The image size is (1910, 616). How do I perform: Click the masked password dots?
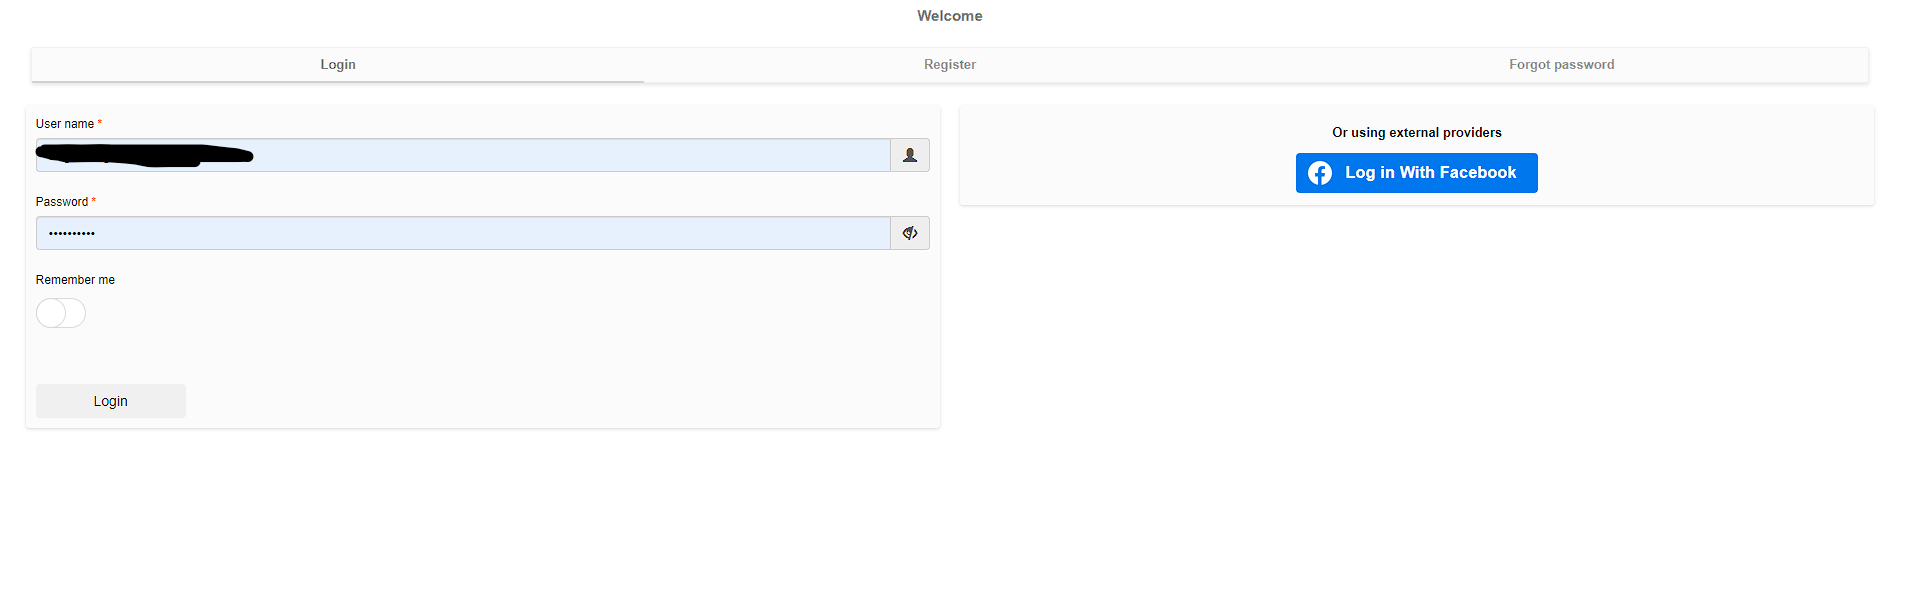coord(72,233)
